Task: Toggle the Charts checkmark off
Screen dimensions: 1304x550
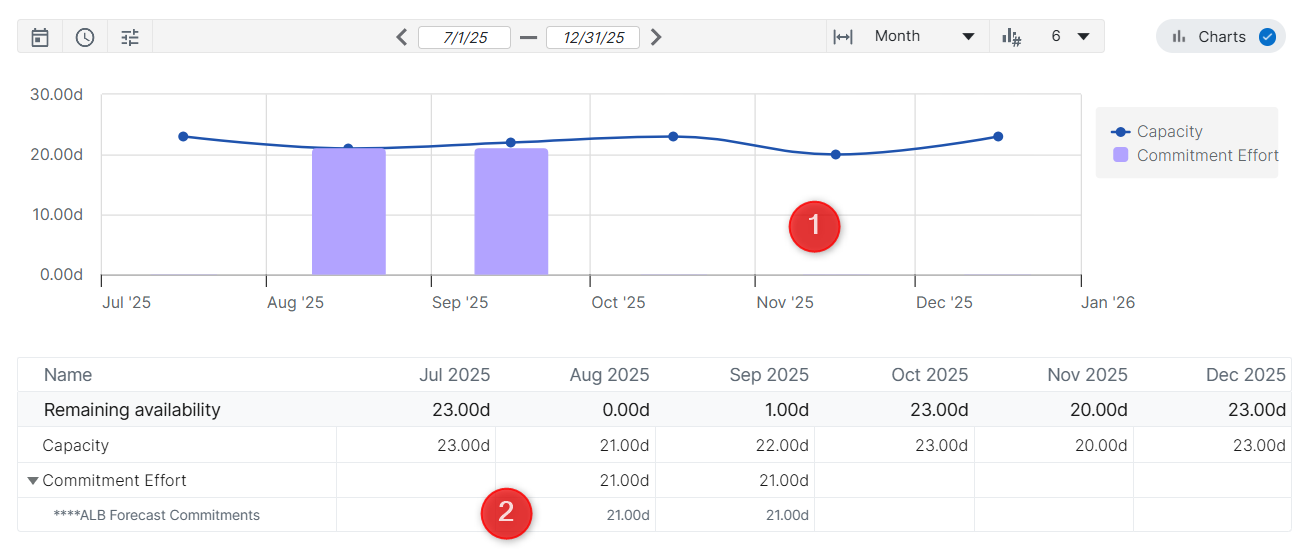Action: [x=1267, y=37]
